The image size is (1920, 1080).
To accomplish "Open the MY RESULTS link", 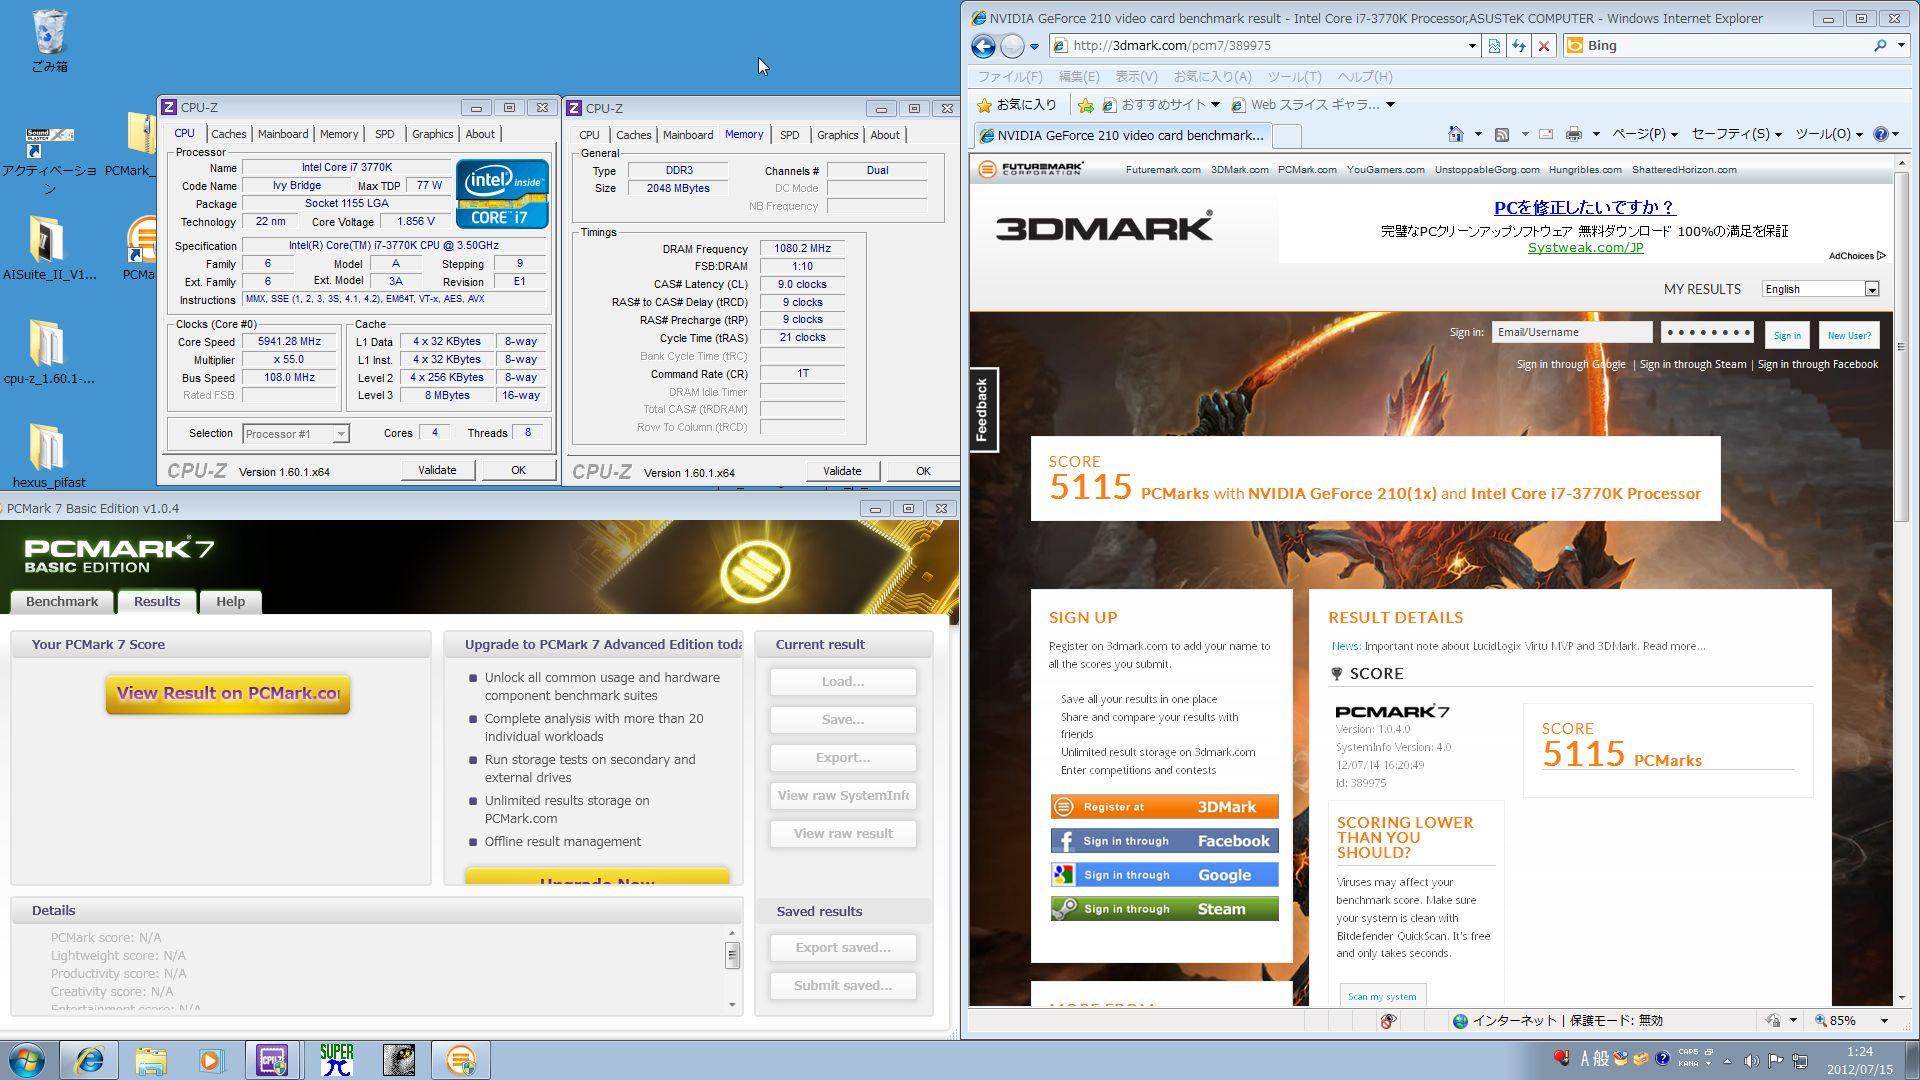I will coord(1702,289).
